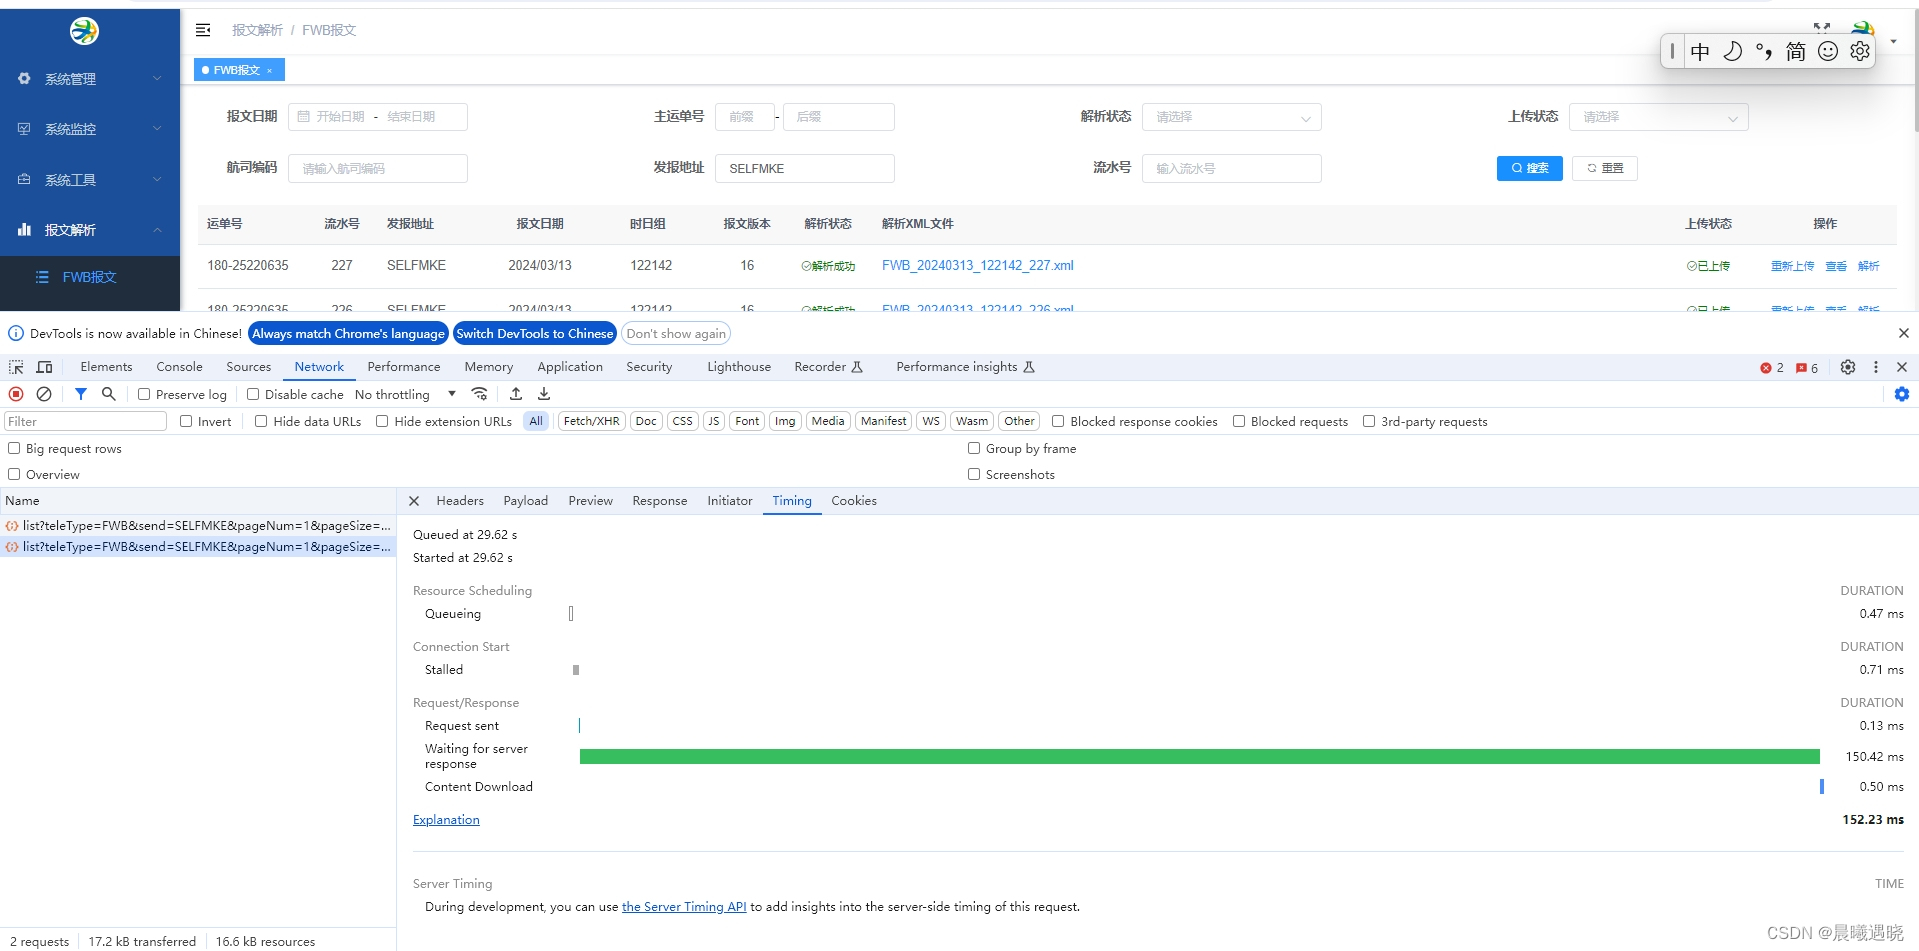Open network search magnifier
Image resolution: width=1919 pixels, height=951 pixels.
[109, 394]
